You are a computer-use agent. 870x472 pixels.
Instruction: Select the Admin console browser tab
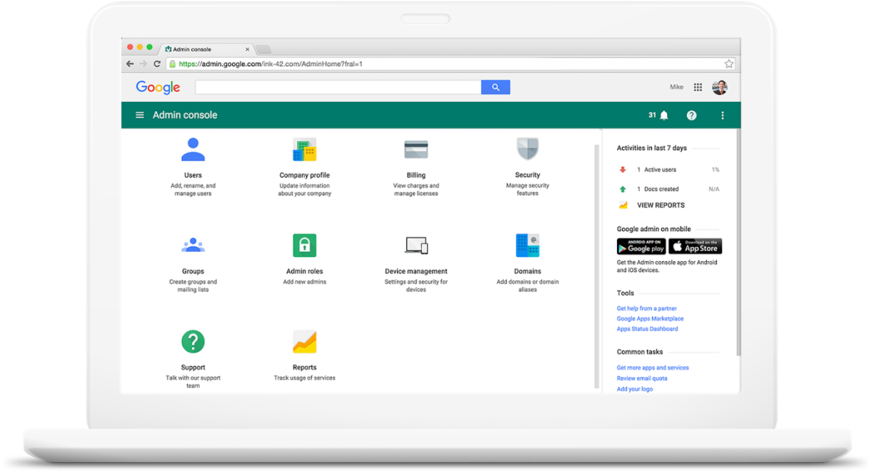pos(206,49)
